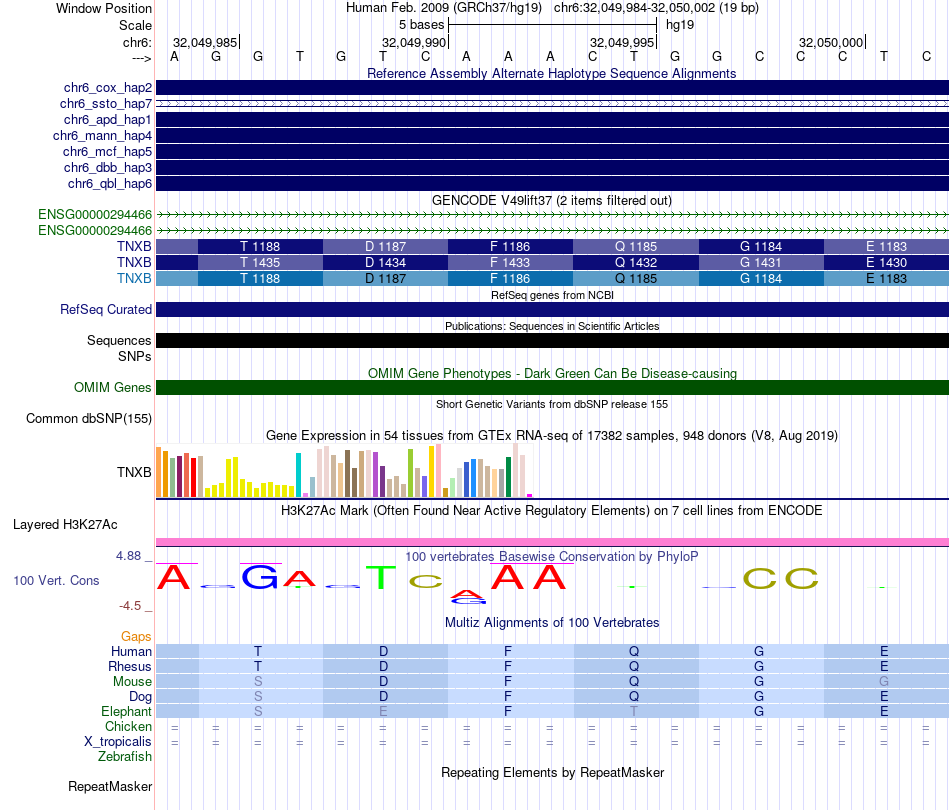Click the 'D 1434' codon box
The width and height of the screenshot is (950, 810).
[385, 262]
